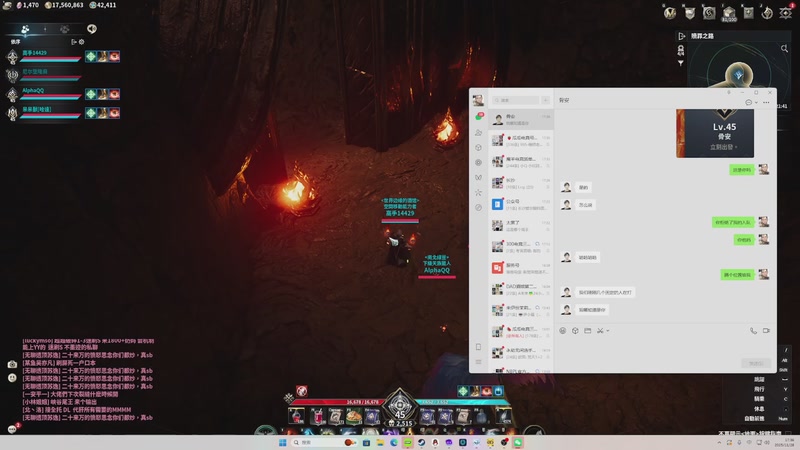Open the WeChat chats tab icon
Image resolution: width=800 pixels, height=450 pixels.
click(479, 117)
